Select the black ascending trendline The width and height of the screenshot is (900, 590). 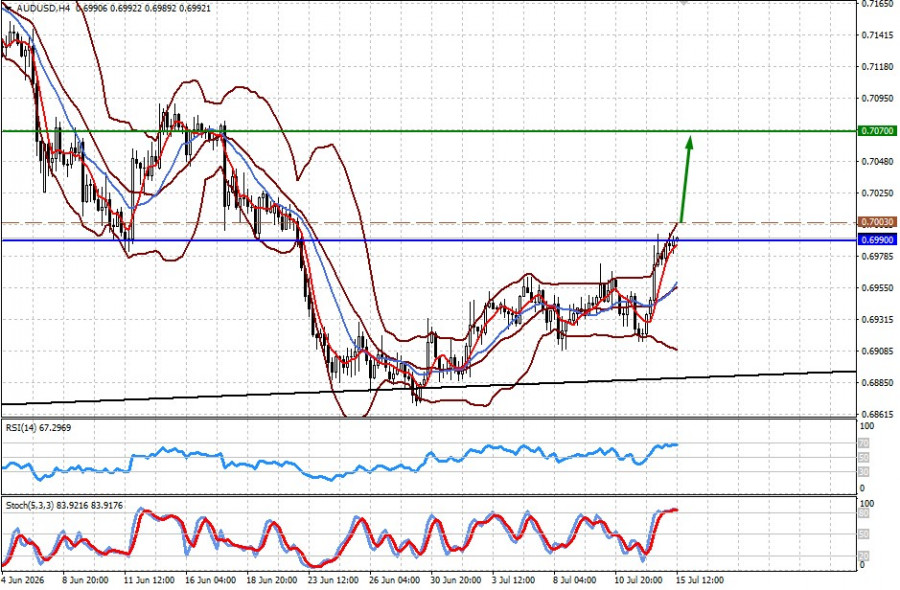click(428, 388)
